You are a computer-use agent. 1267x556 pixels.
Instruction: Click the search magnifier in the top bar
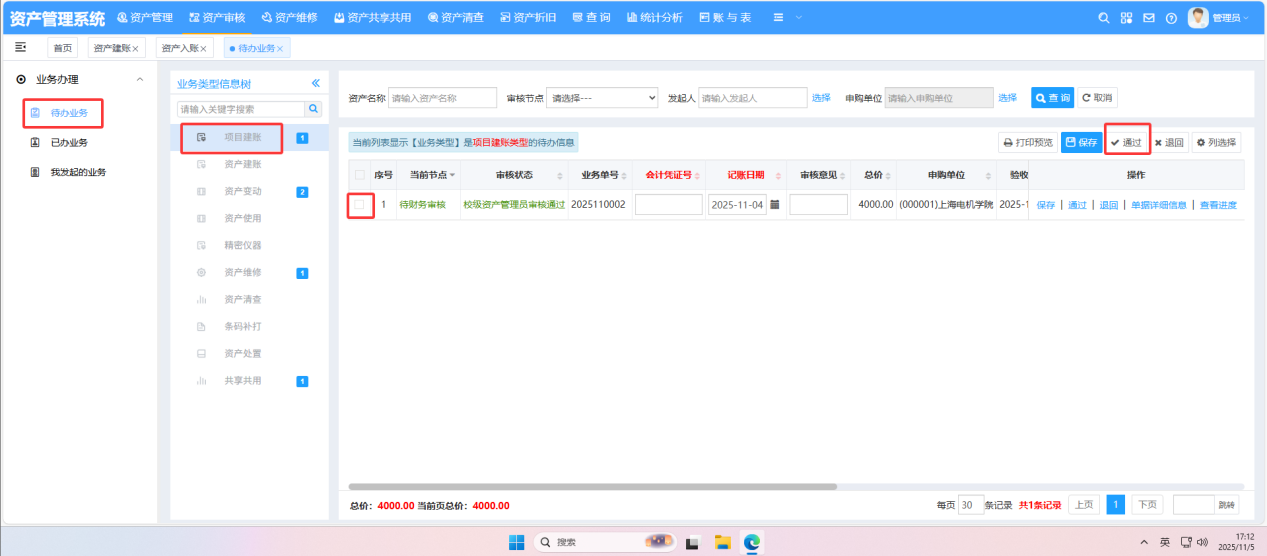click(x=1104, y=18)
